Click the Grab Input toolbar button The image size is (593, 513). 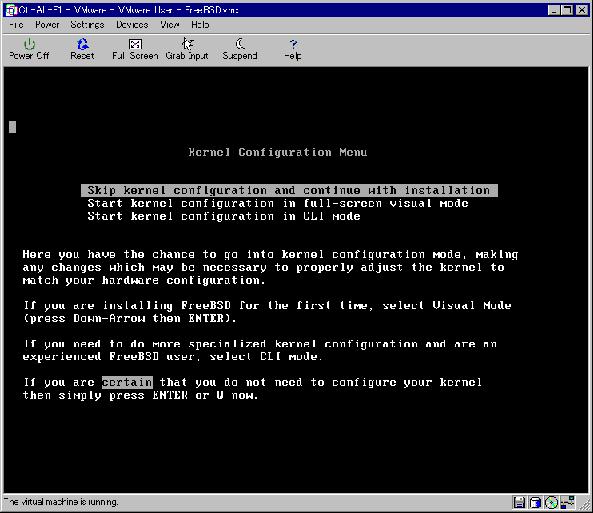(x=187, y=49)
